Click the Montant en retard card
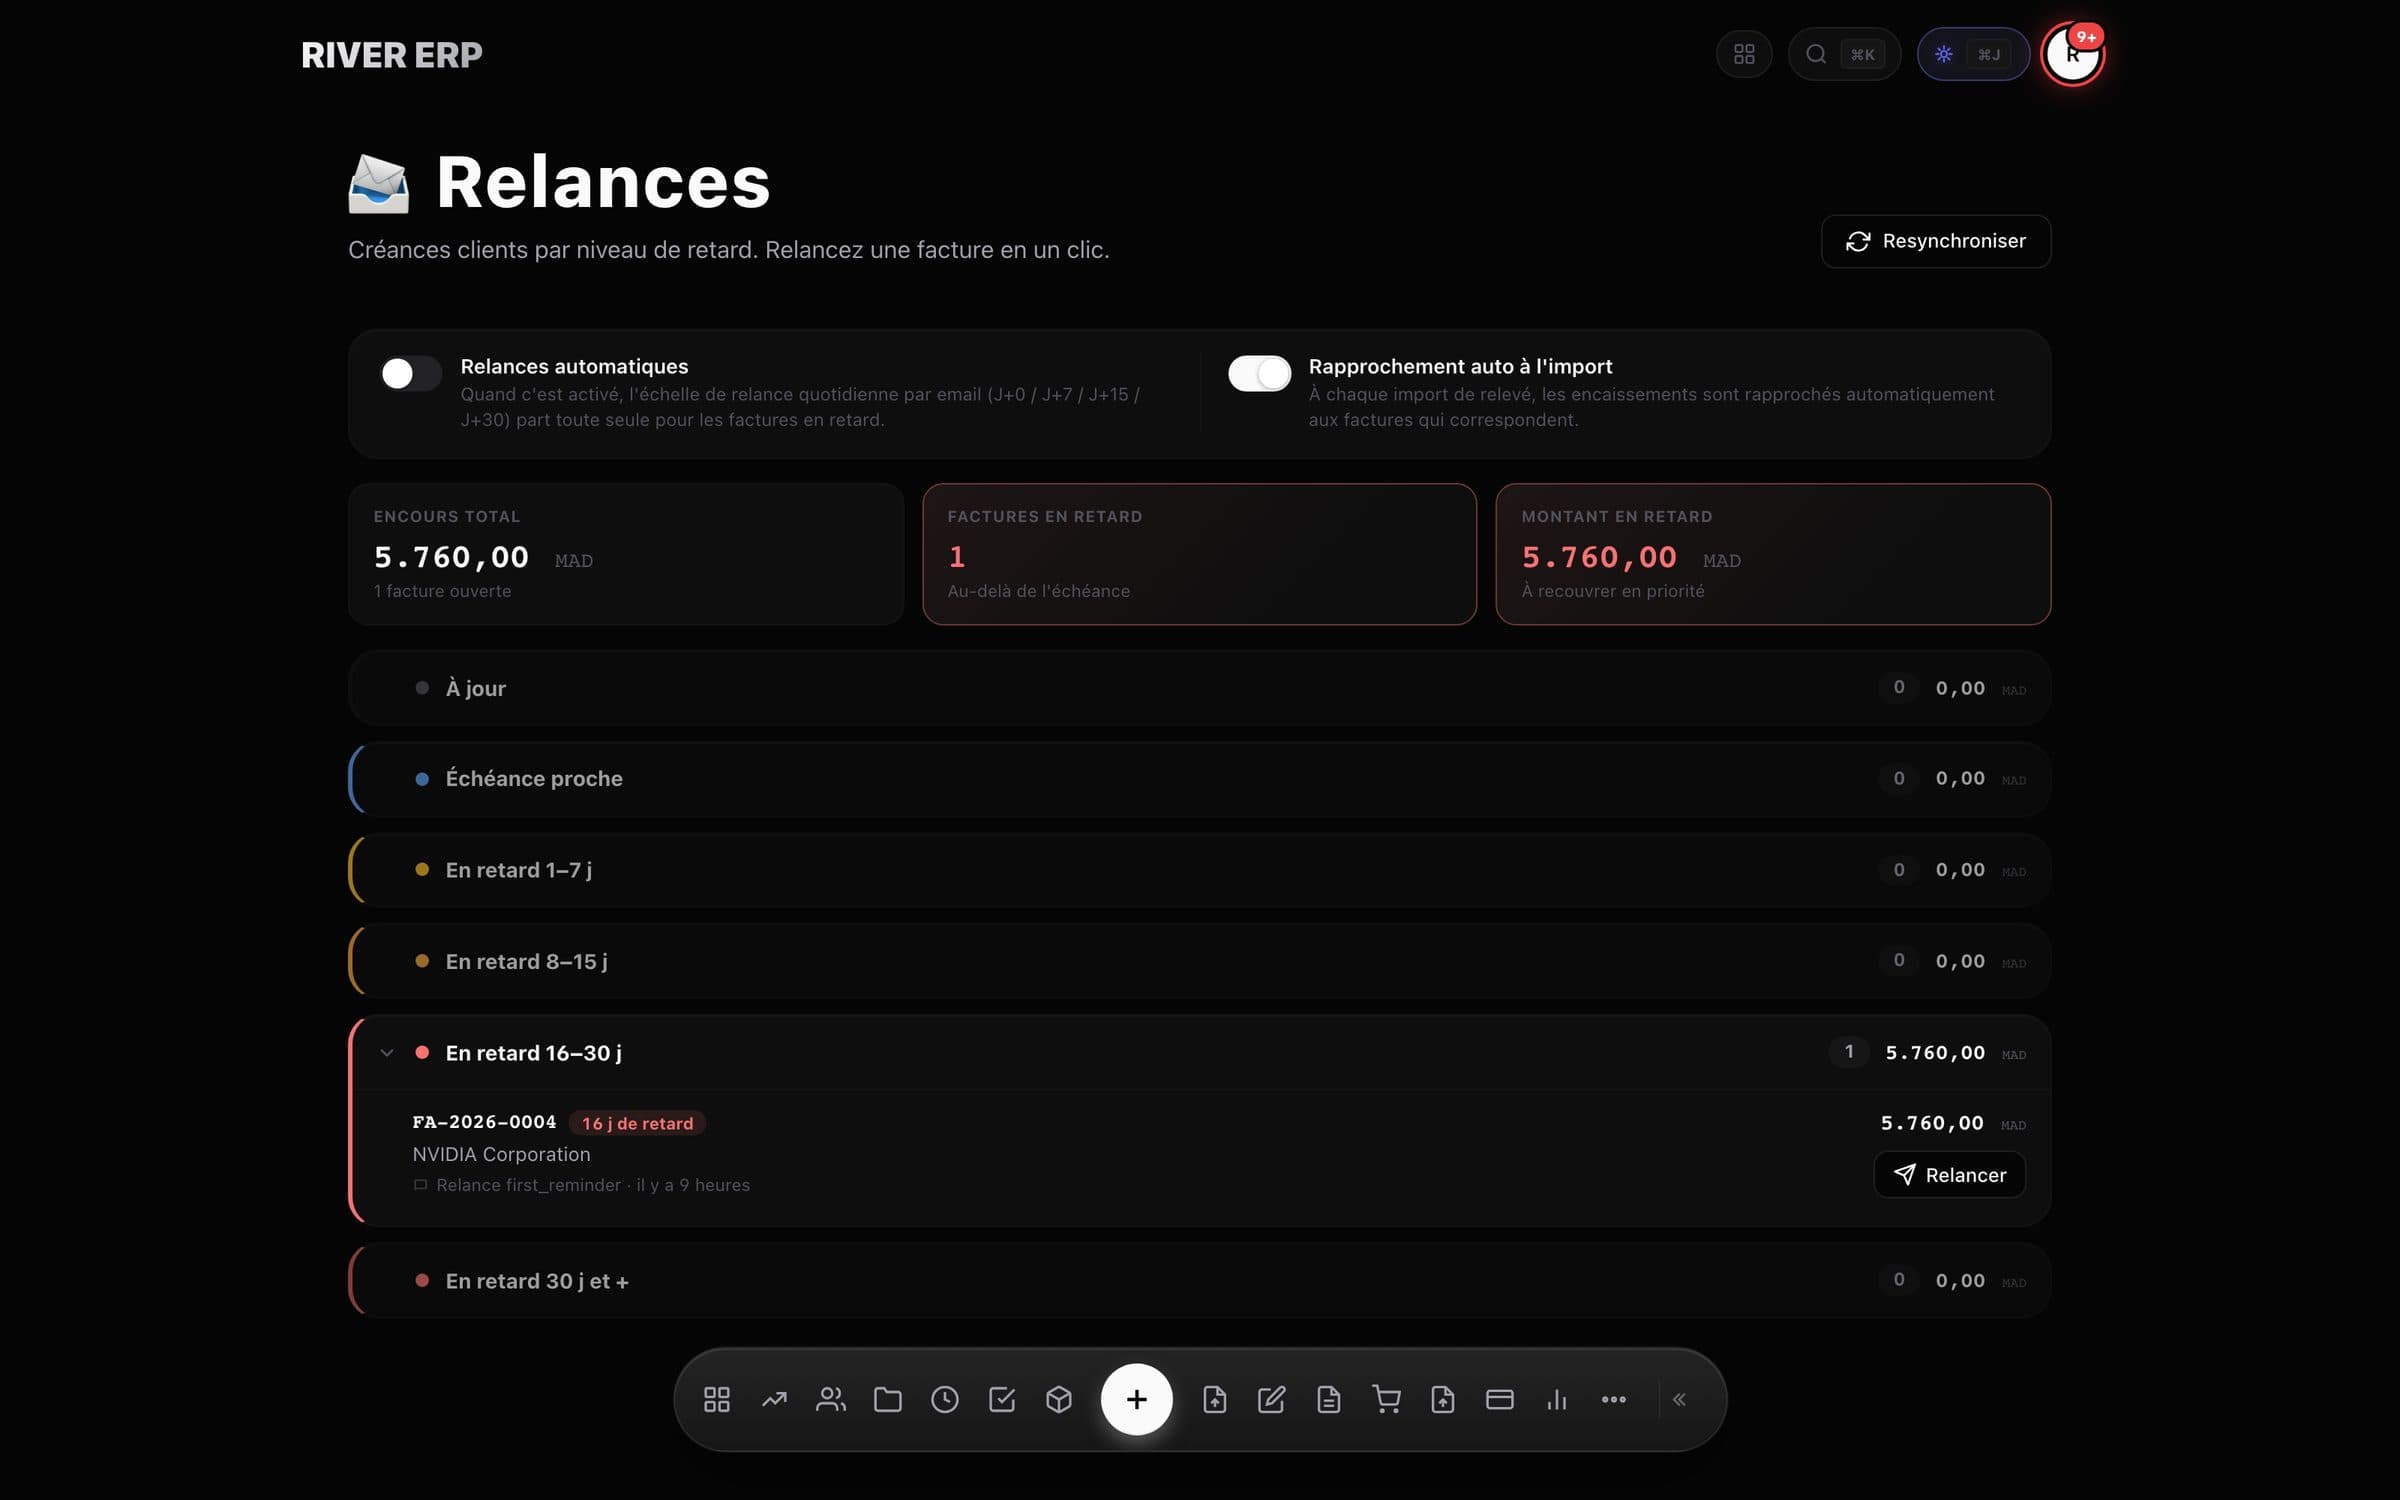Screen dimensions: 2400x1500 pyautogui.click(x=1773, y=554)
